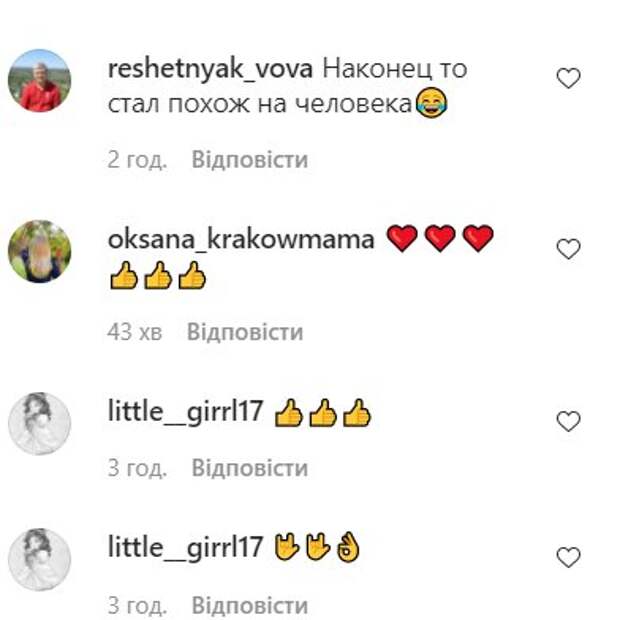Screen dimensions: 620x620
Task: Open reshetnyak_vova's profile picture
Action: (40, 81)
